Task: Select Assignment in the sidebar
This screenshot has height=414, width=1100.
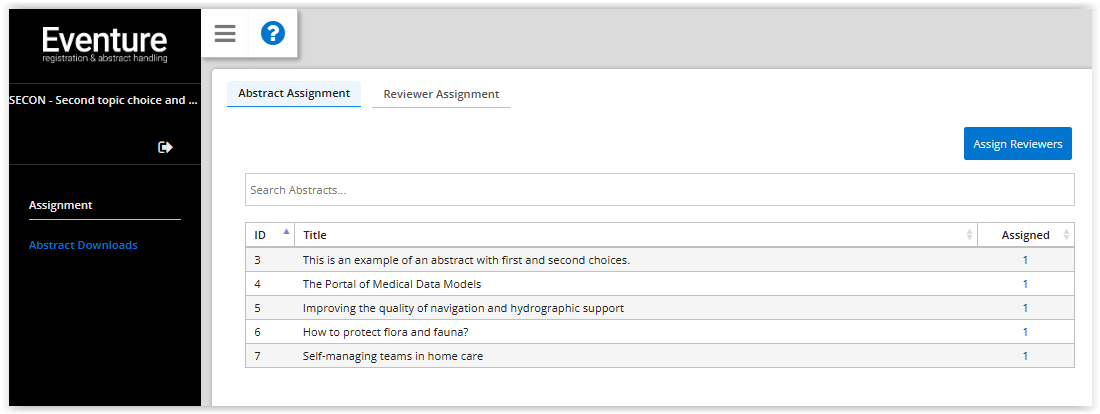Action: click(61, 205)
